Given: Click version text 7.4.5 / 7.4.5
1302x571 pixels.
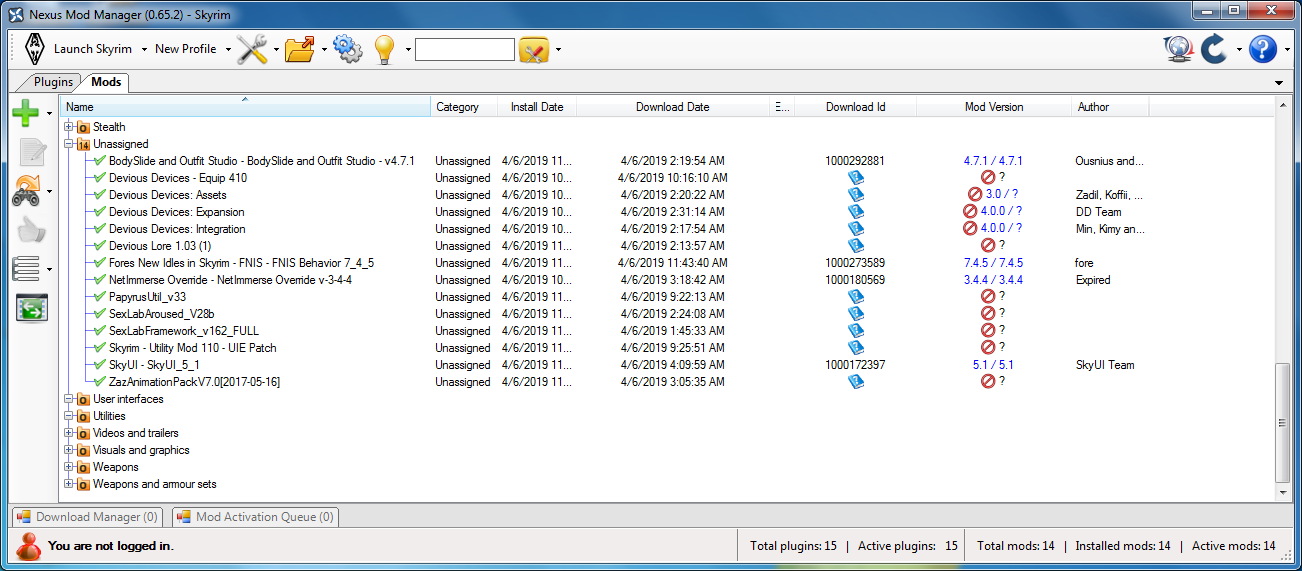Looking at the screenshot, I should click(x=993, y=263).
